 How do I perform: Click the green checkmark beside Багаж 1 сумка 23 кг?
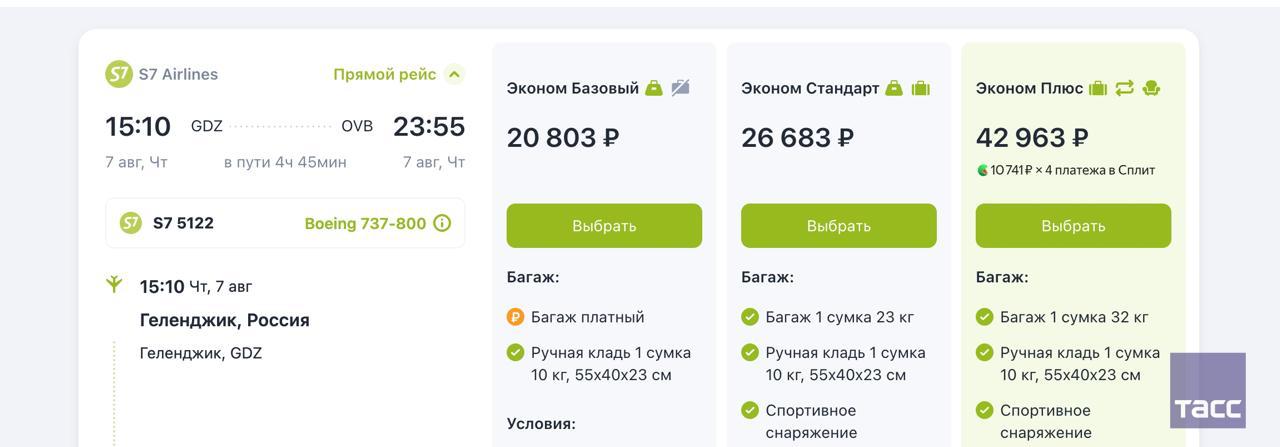[750, 317]
